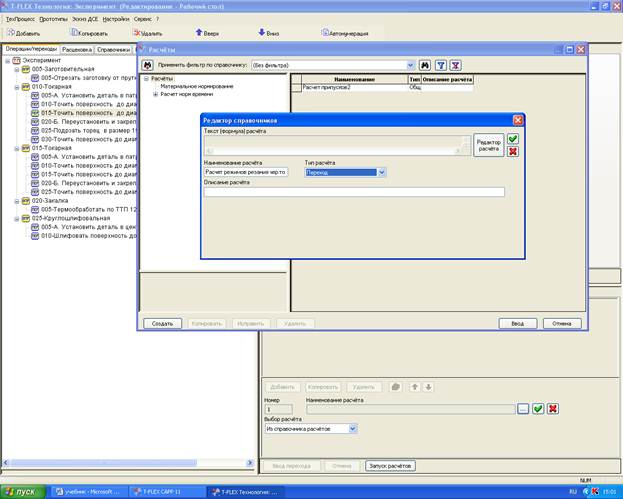Viewport: 623px width, 499px height.
Task: Collapse the 005-Заготовительная operation node
Action: click(17, 70)
